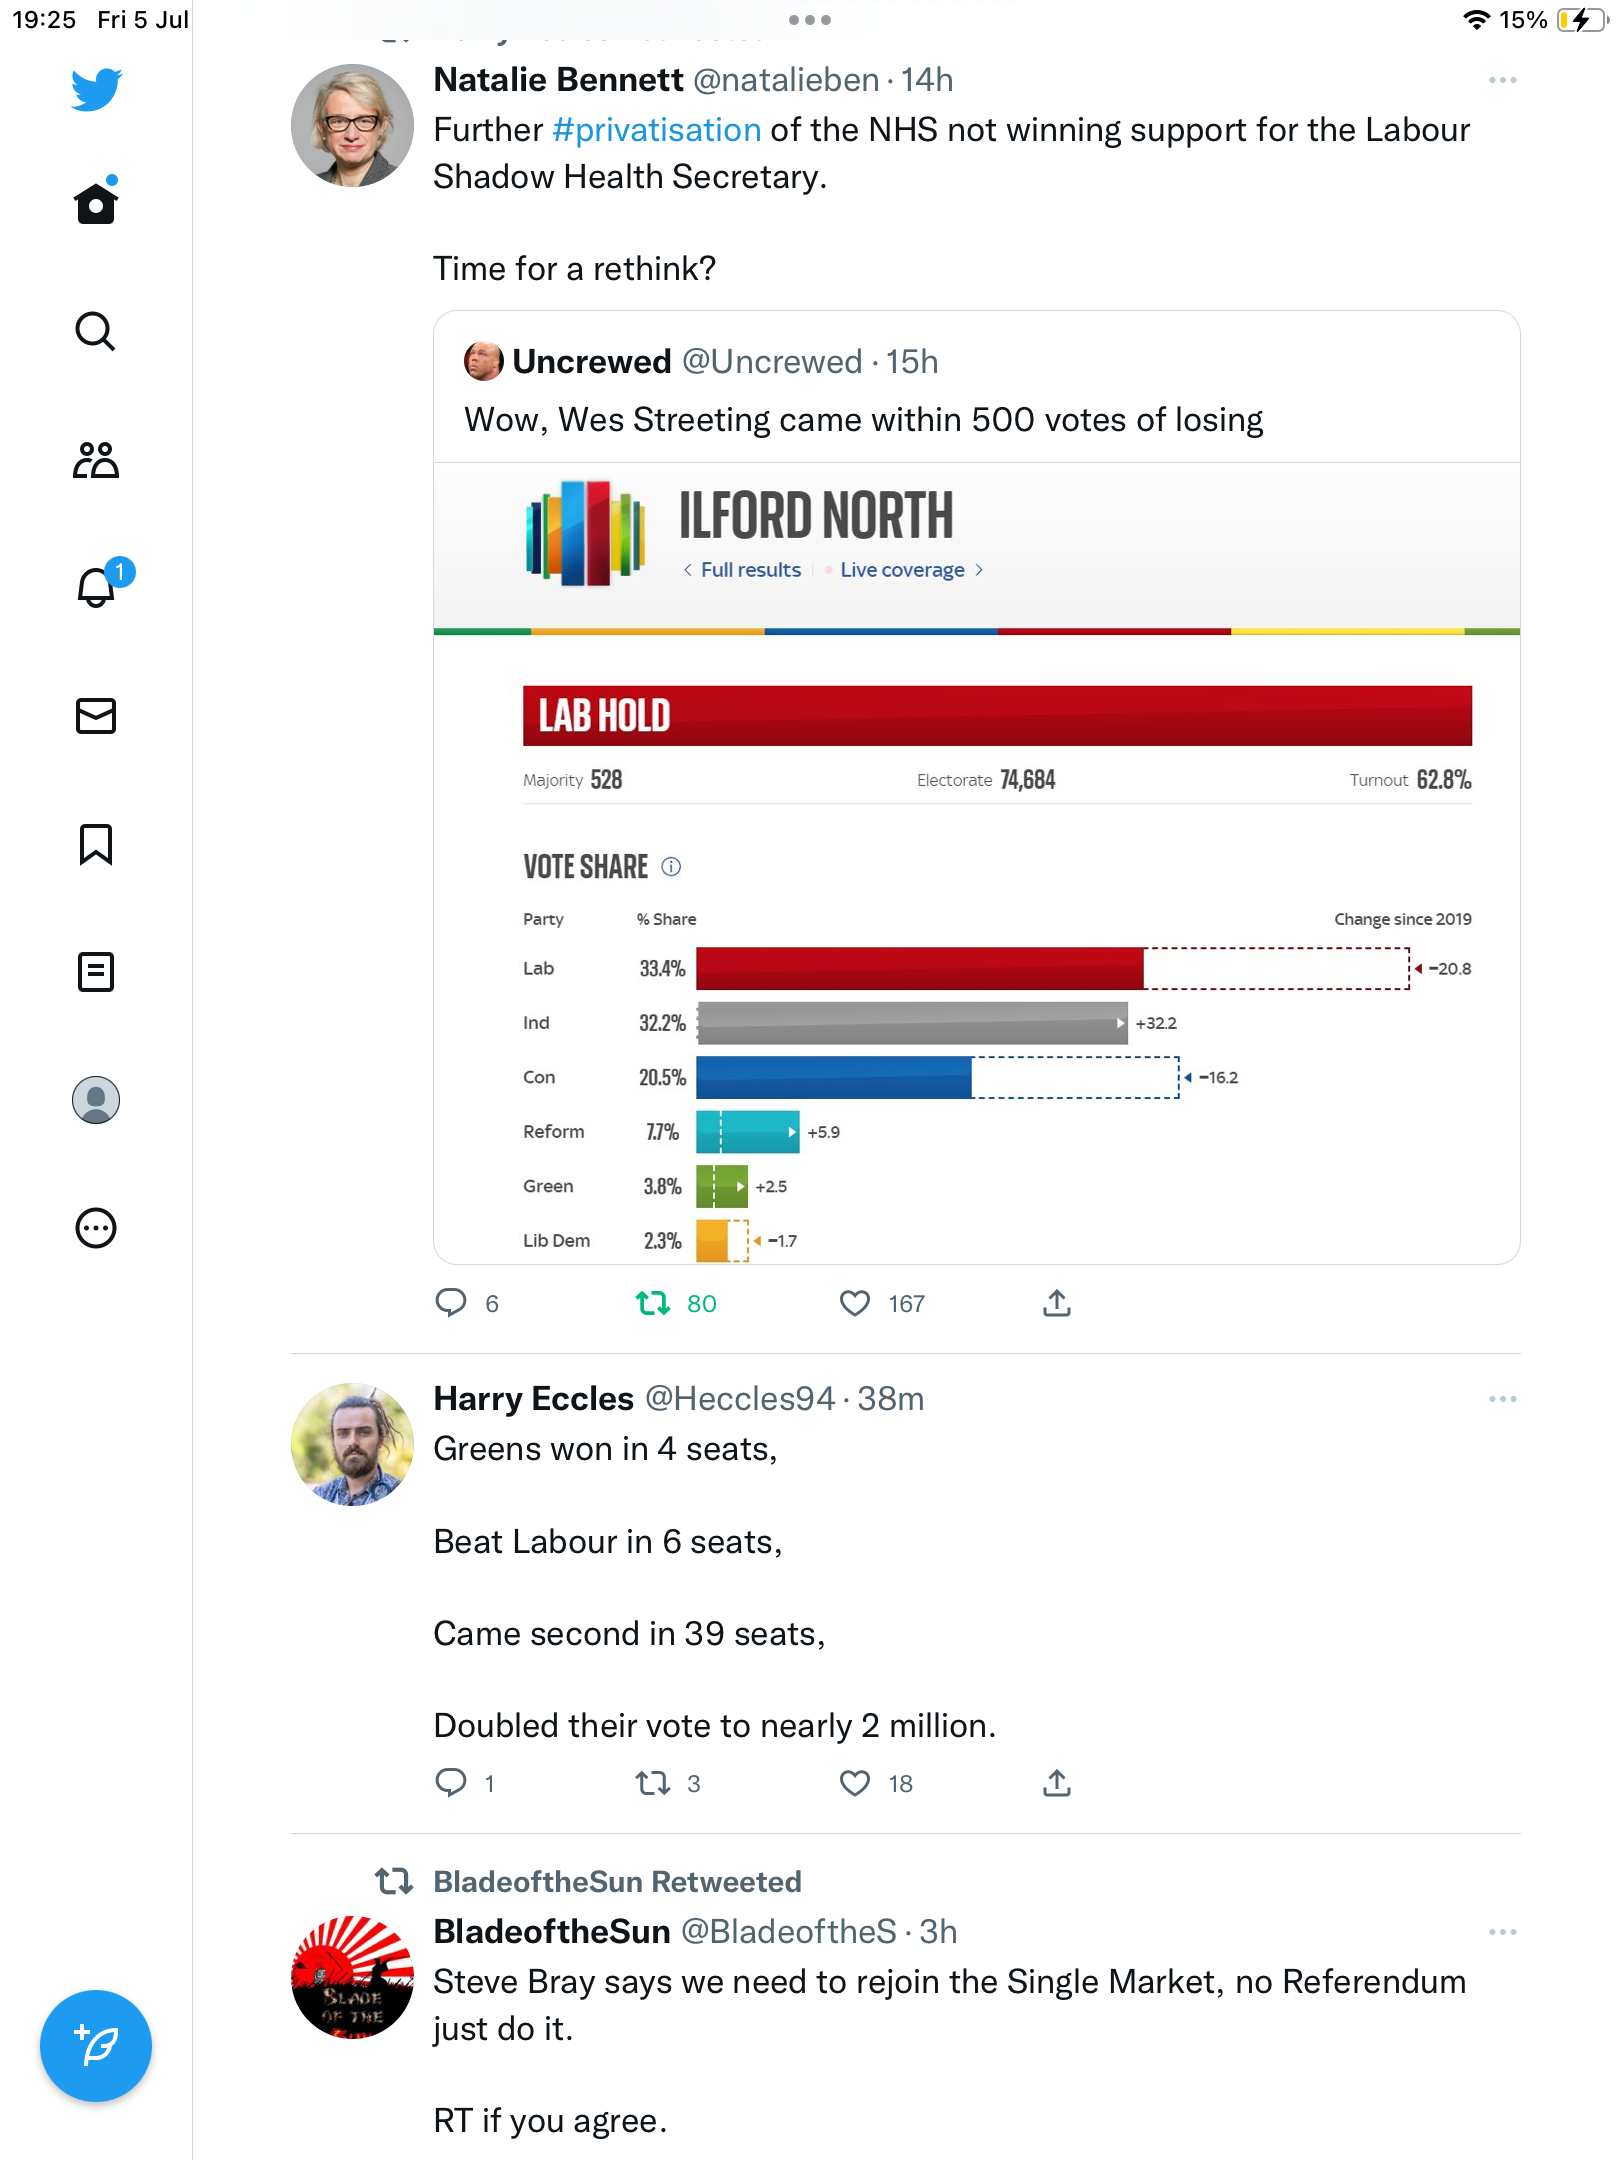
Task: Open the Ilford North vote share chart image
Action: tap(977, 863)
